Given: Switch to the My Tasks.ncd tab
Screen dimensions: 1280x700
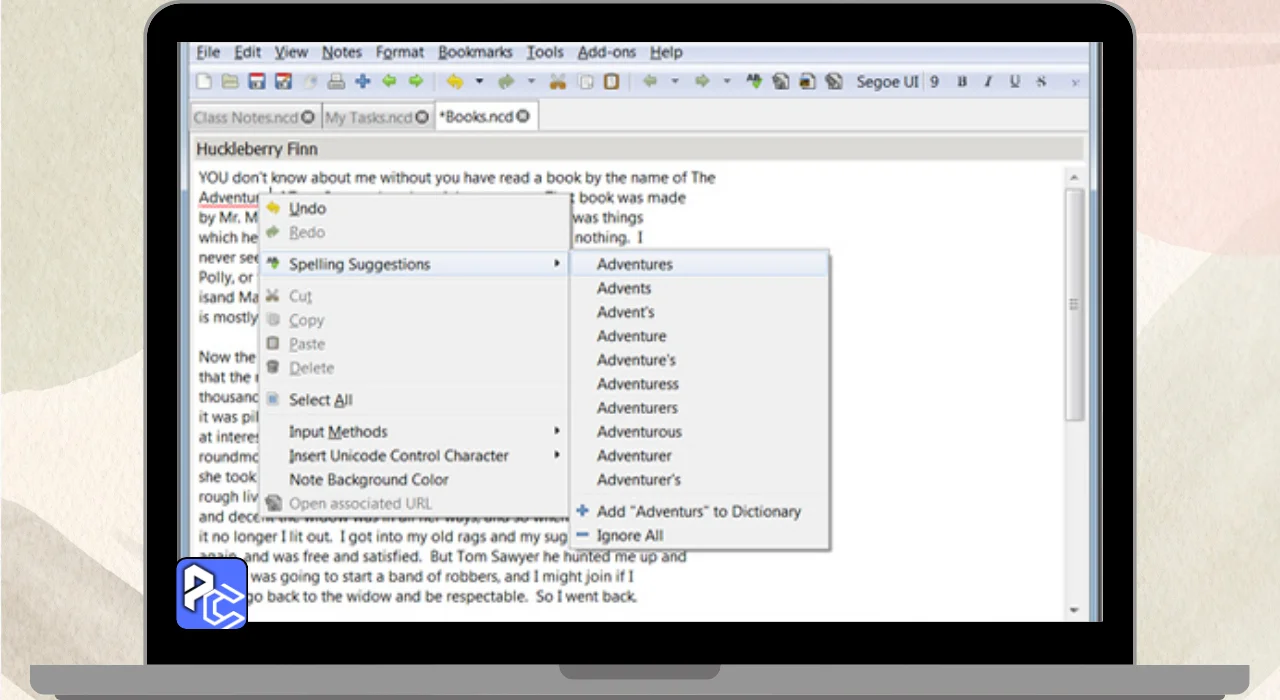Looking at the screenshot, I should coord(369,117).
